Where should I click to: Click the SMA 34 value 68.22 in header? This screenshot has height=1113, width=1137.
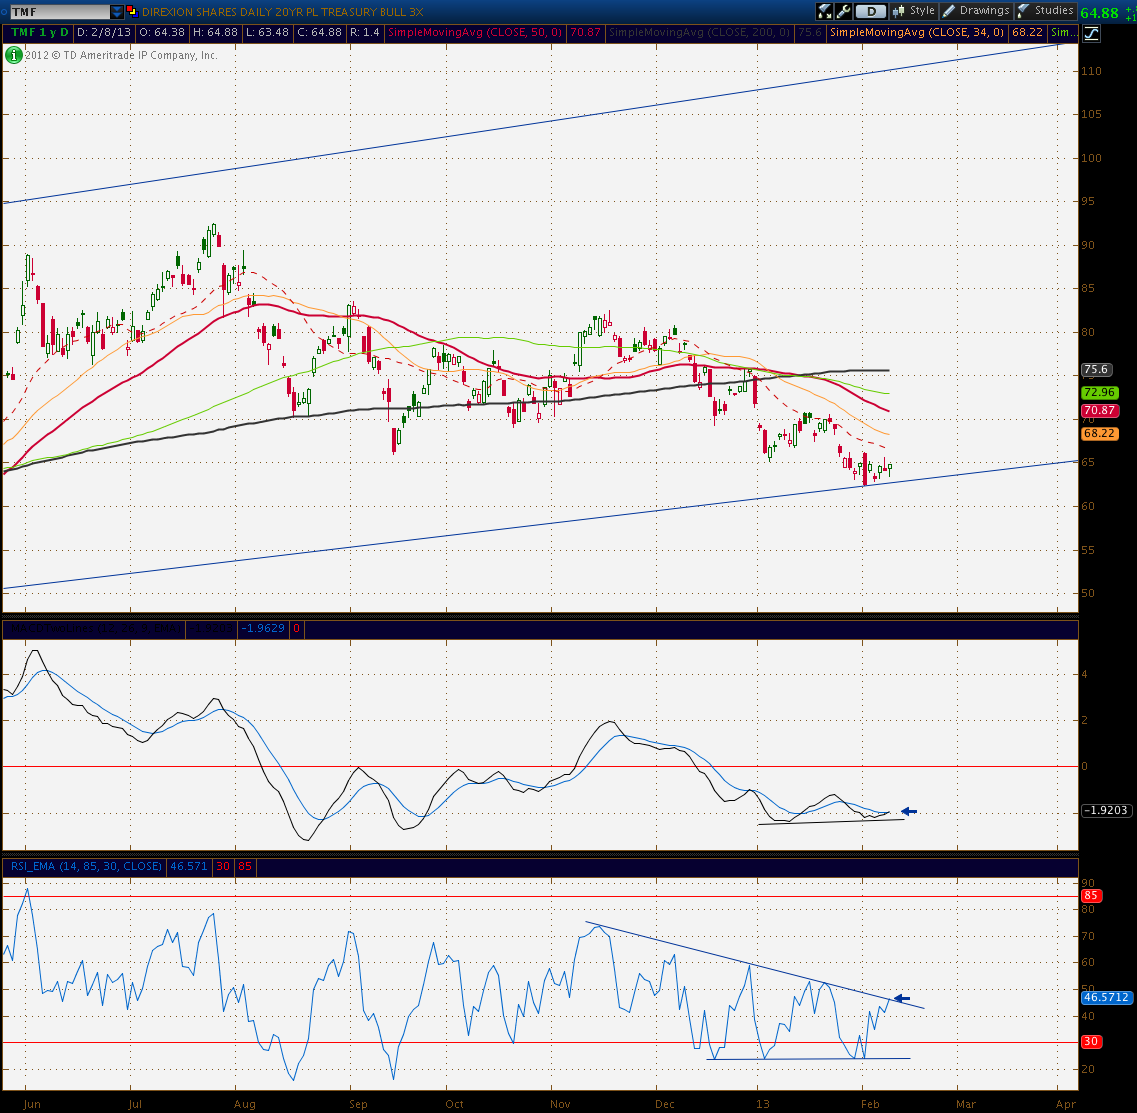click(1027, 33)
